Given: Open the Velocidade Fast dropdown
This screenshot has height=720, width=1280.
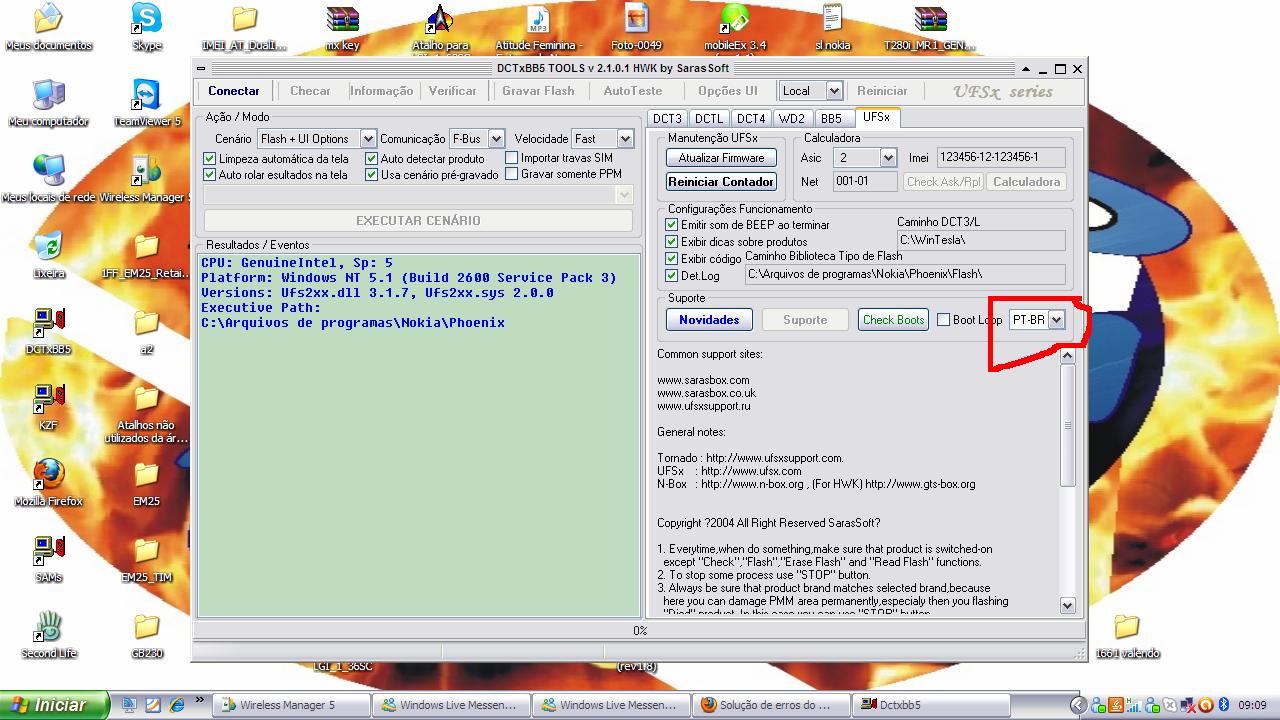Looking at the screenshot, I should click(625, 139).
